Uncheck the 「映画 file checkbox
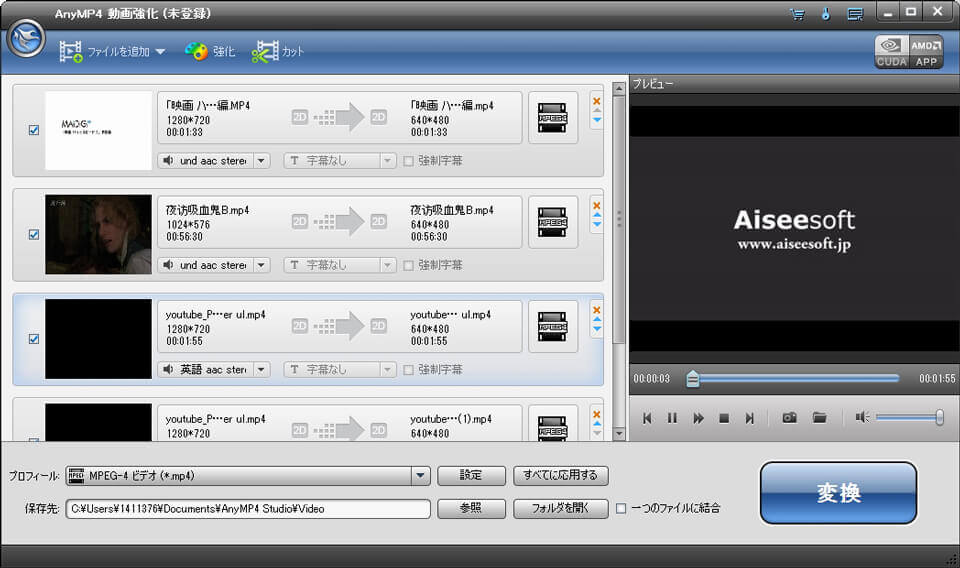Image resolution: width=960 pixels, height=568 pixels. (x=34, y=130)
